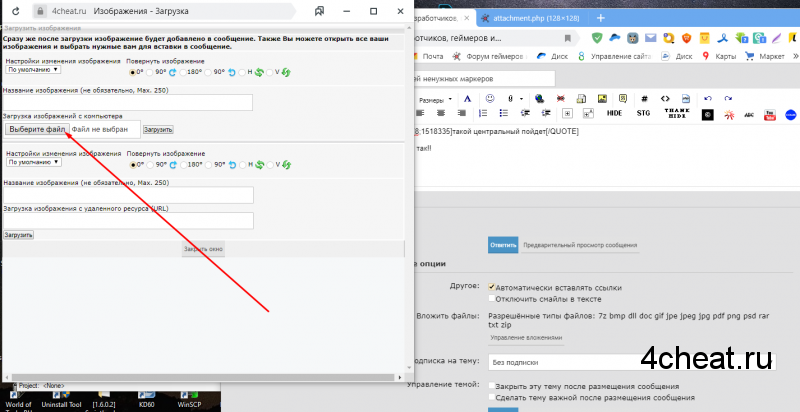Click the hash # code tag icon
800x412 pixels.
coord(644,99)
